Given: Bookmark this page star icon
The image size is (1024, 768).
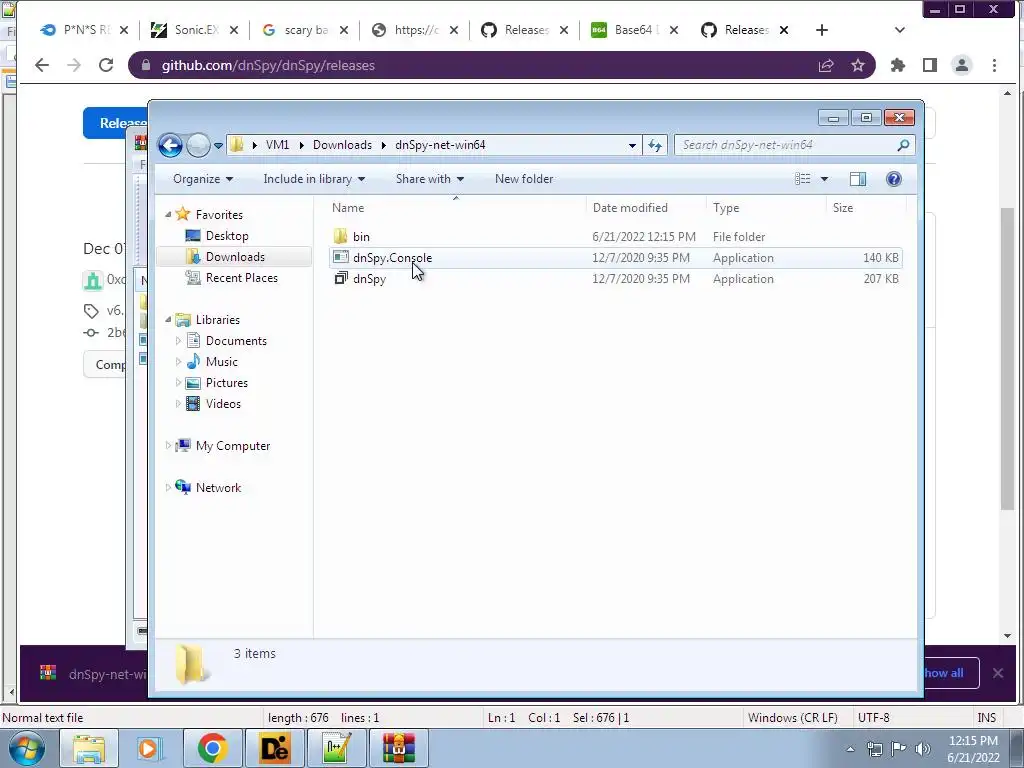Looking at the screenshot, I should pyautogui.click(x=857, y=65).
